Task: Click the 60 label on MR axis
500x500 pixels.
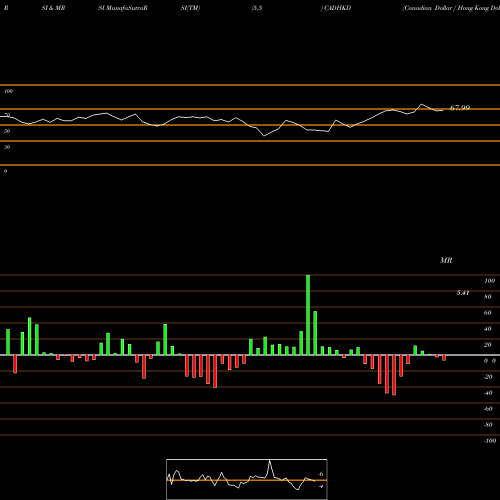Action: coord(488,313)
